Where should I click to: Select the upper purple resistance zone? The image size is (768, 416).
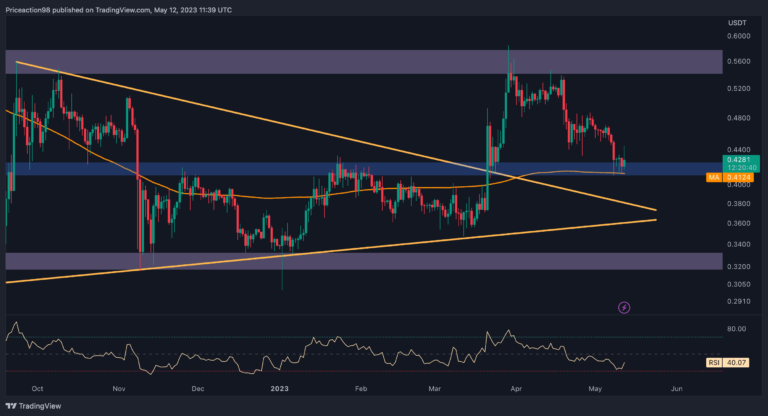pos(364,62)
